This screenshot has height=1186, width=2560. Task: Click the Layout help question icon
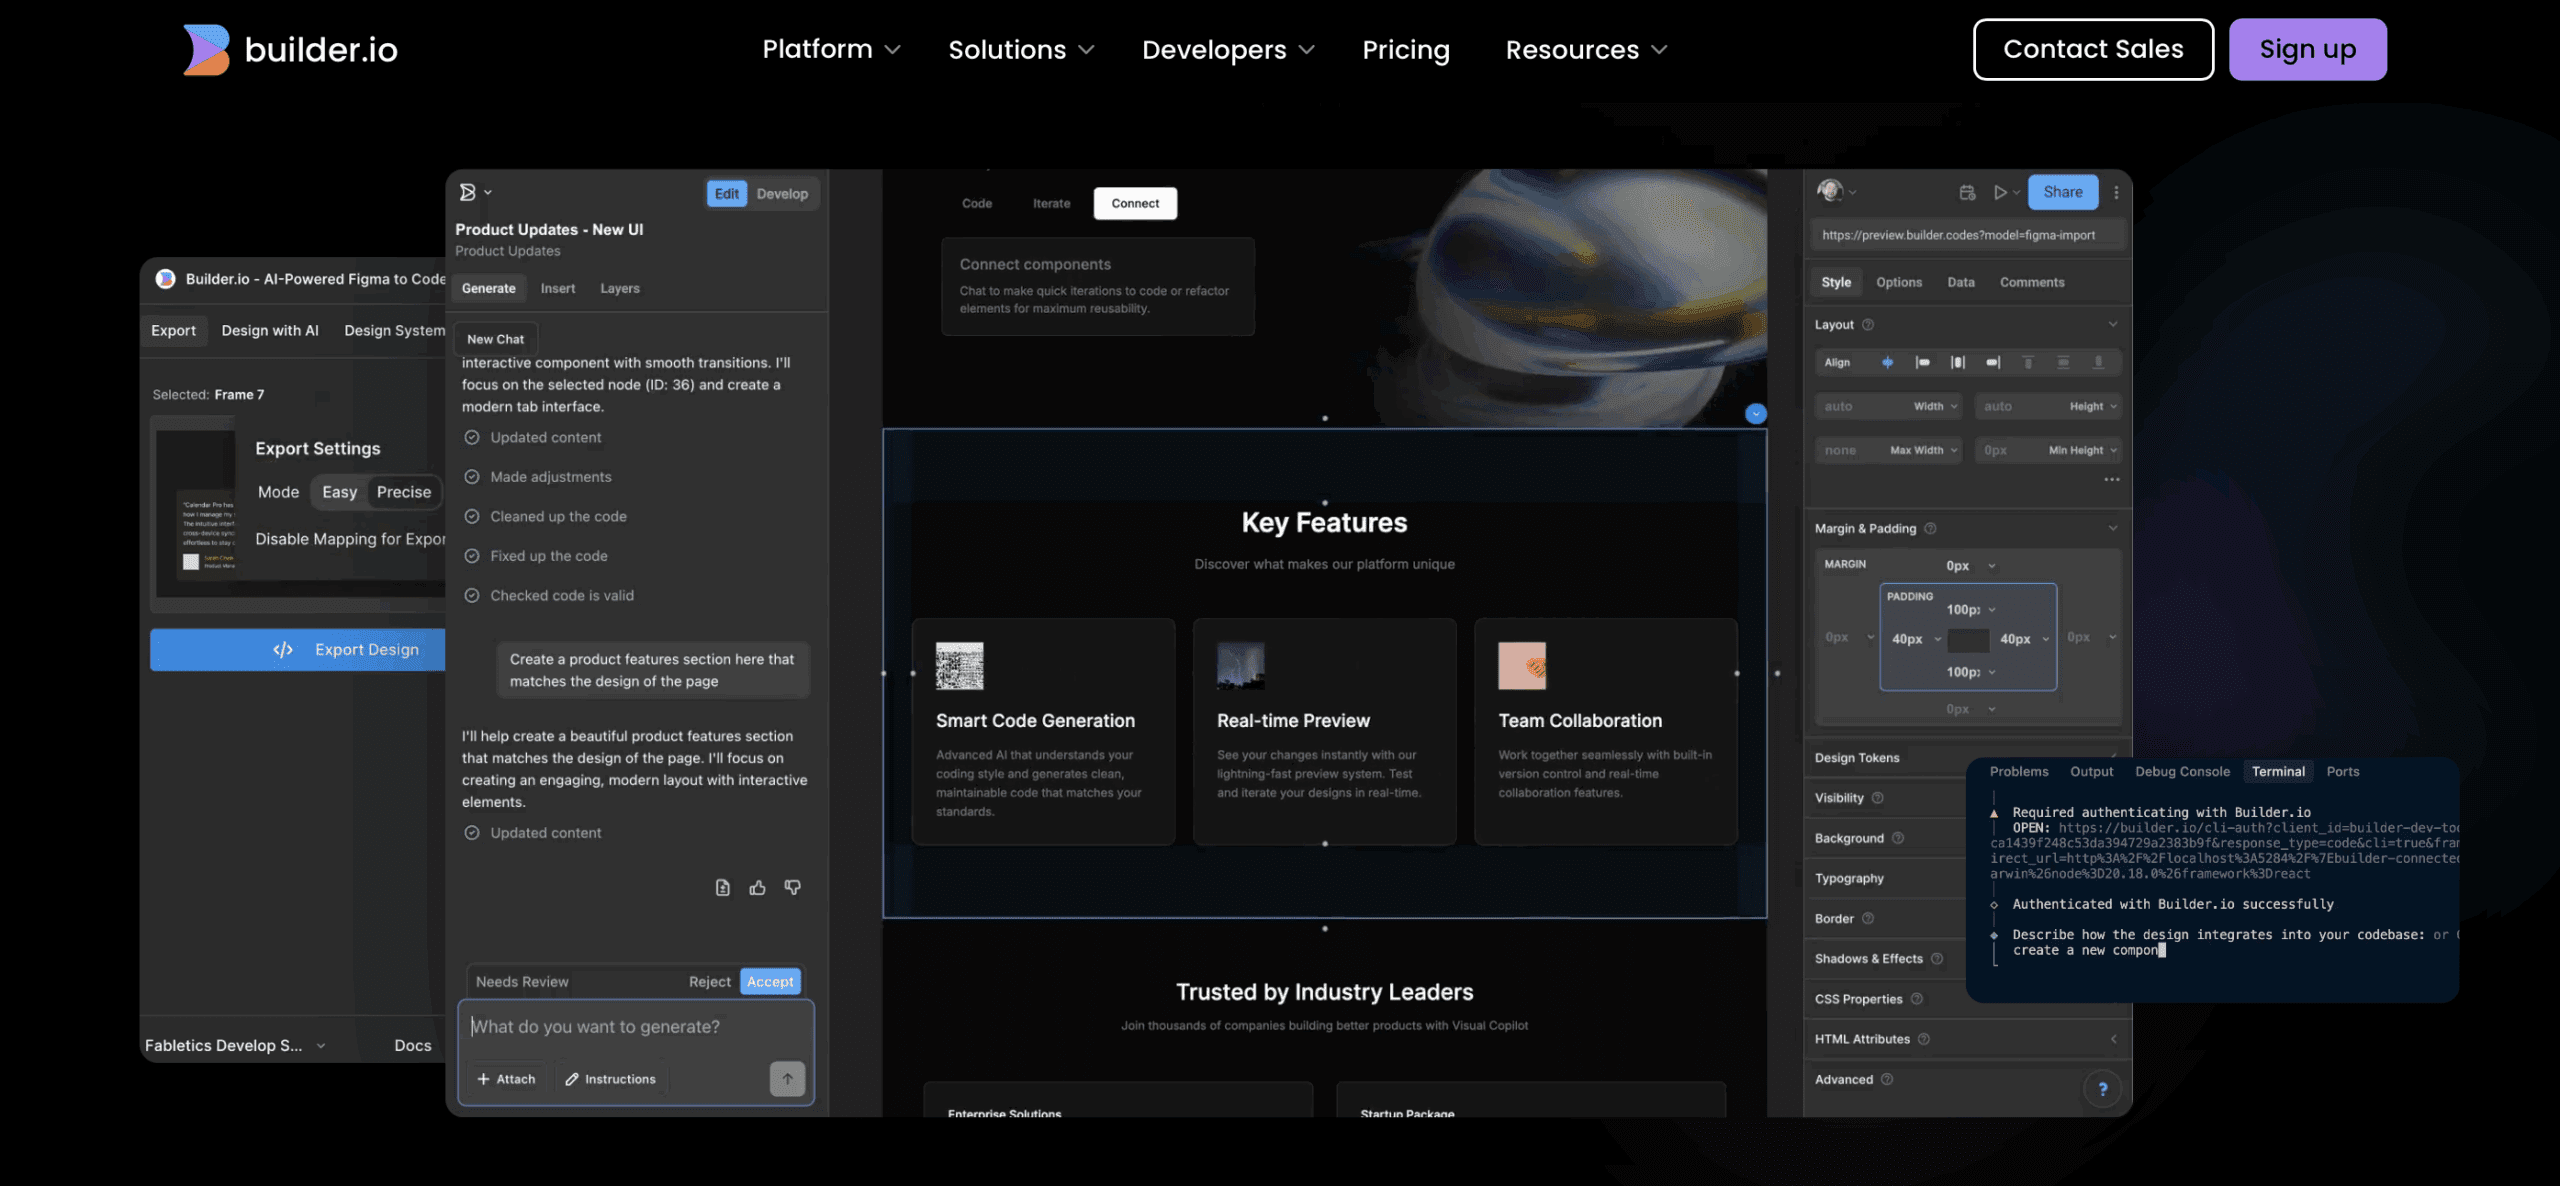tap(1868, 325)
